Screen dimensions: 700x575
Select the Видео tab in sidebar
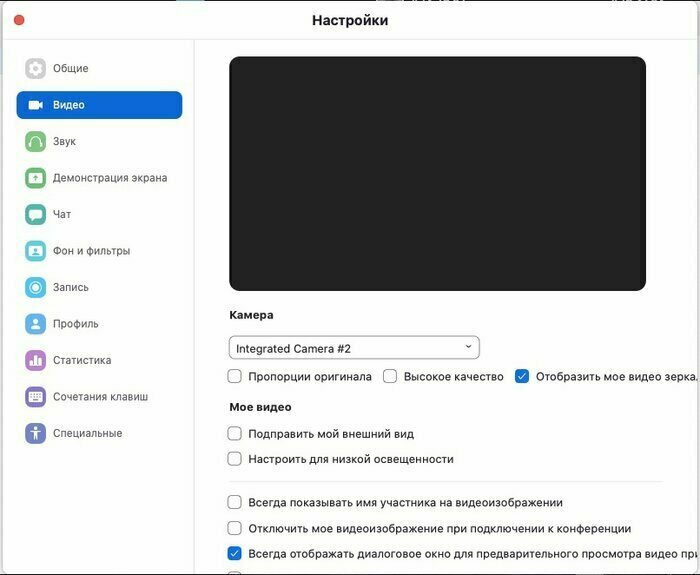coord(99,105)
